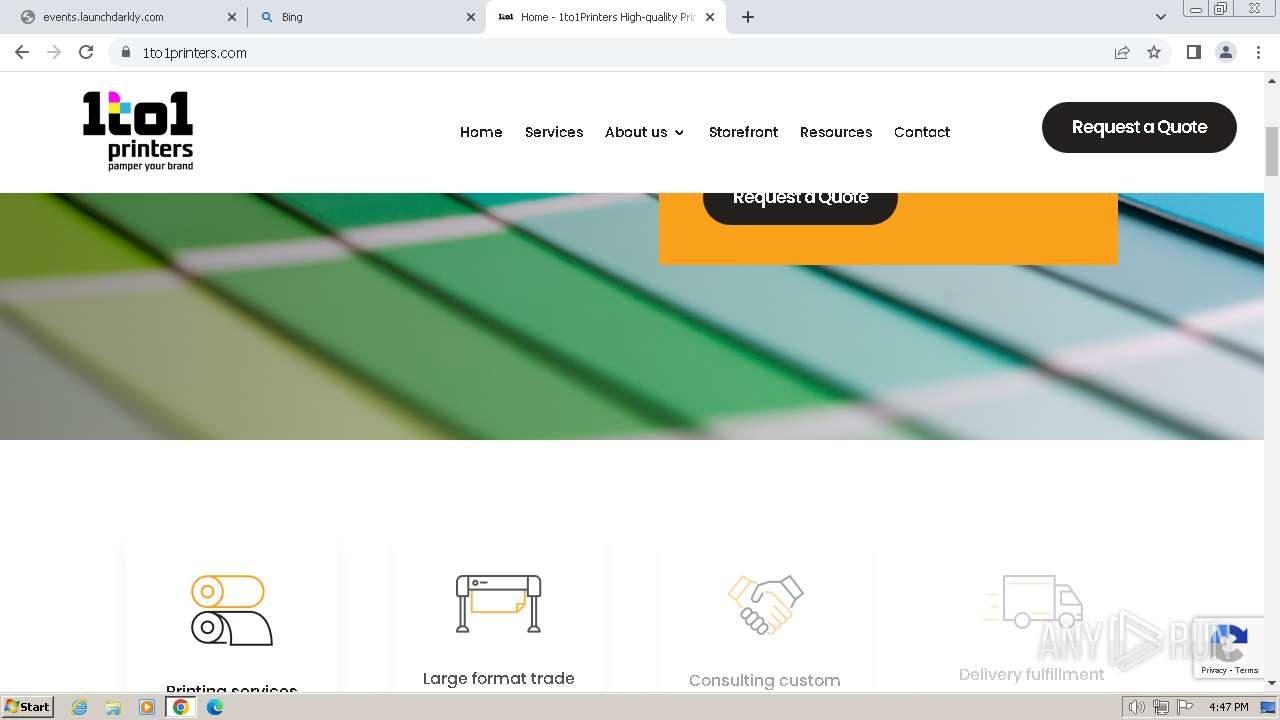Close the 1to1Printers tab
Image resolution: width=1280 pixels, height=720 pixels.
click(x=711, y=17)
